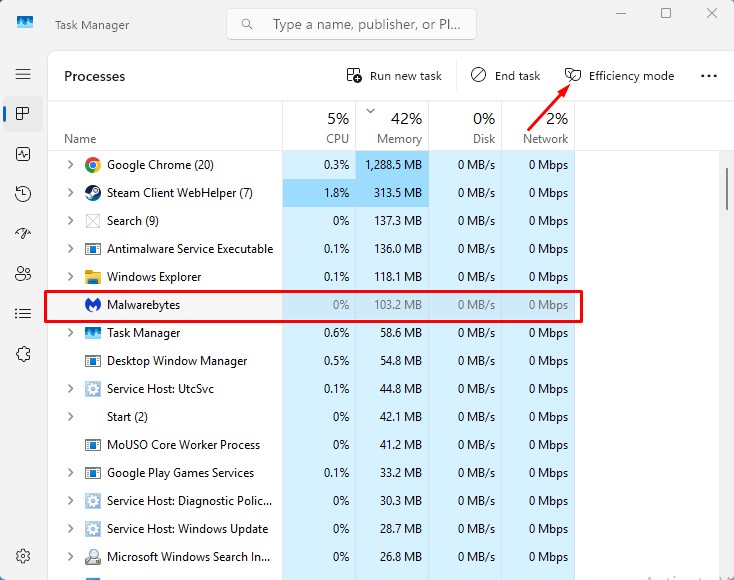This screenshot has width=734, height=580.
Task: Open the Details page list icon
Action: pyautogui.click(x=23, y=314)
